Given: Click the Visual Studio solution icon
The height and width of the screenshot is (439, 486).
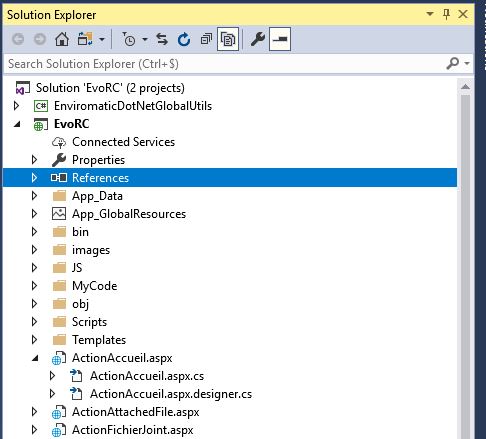Looking at the screenshot, I should tap(23, 88).
